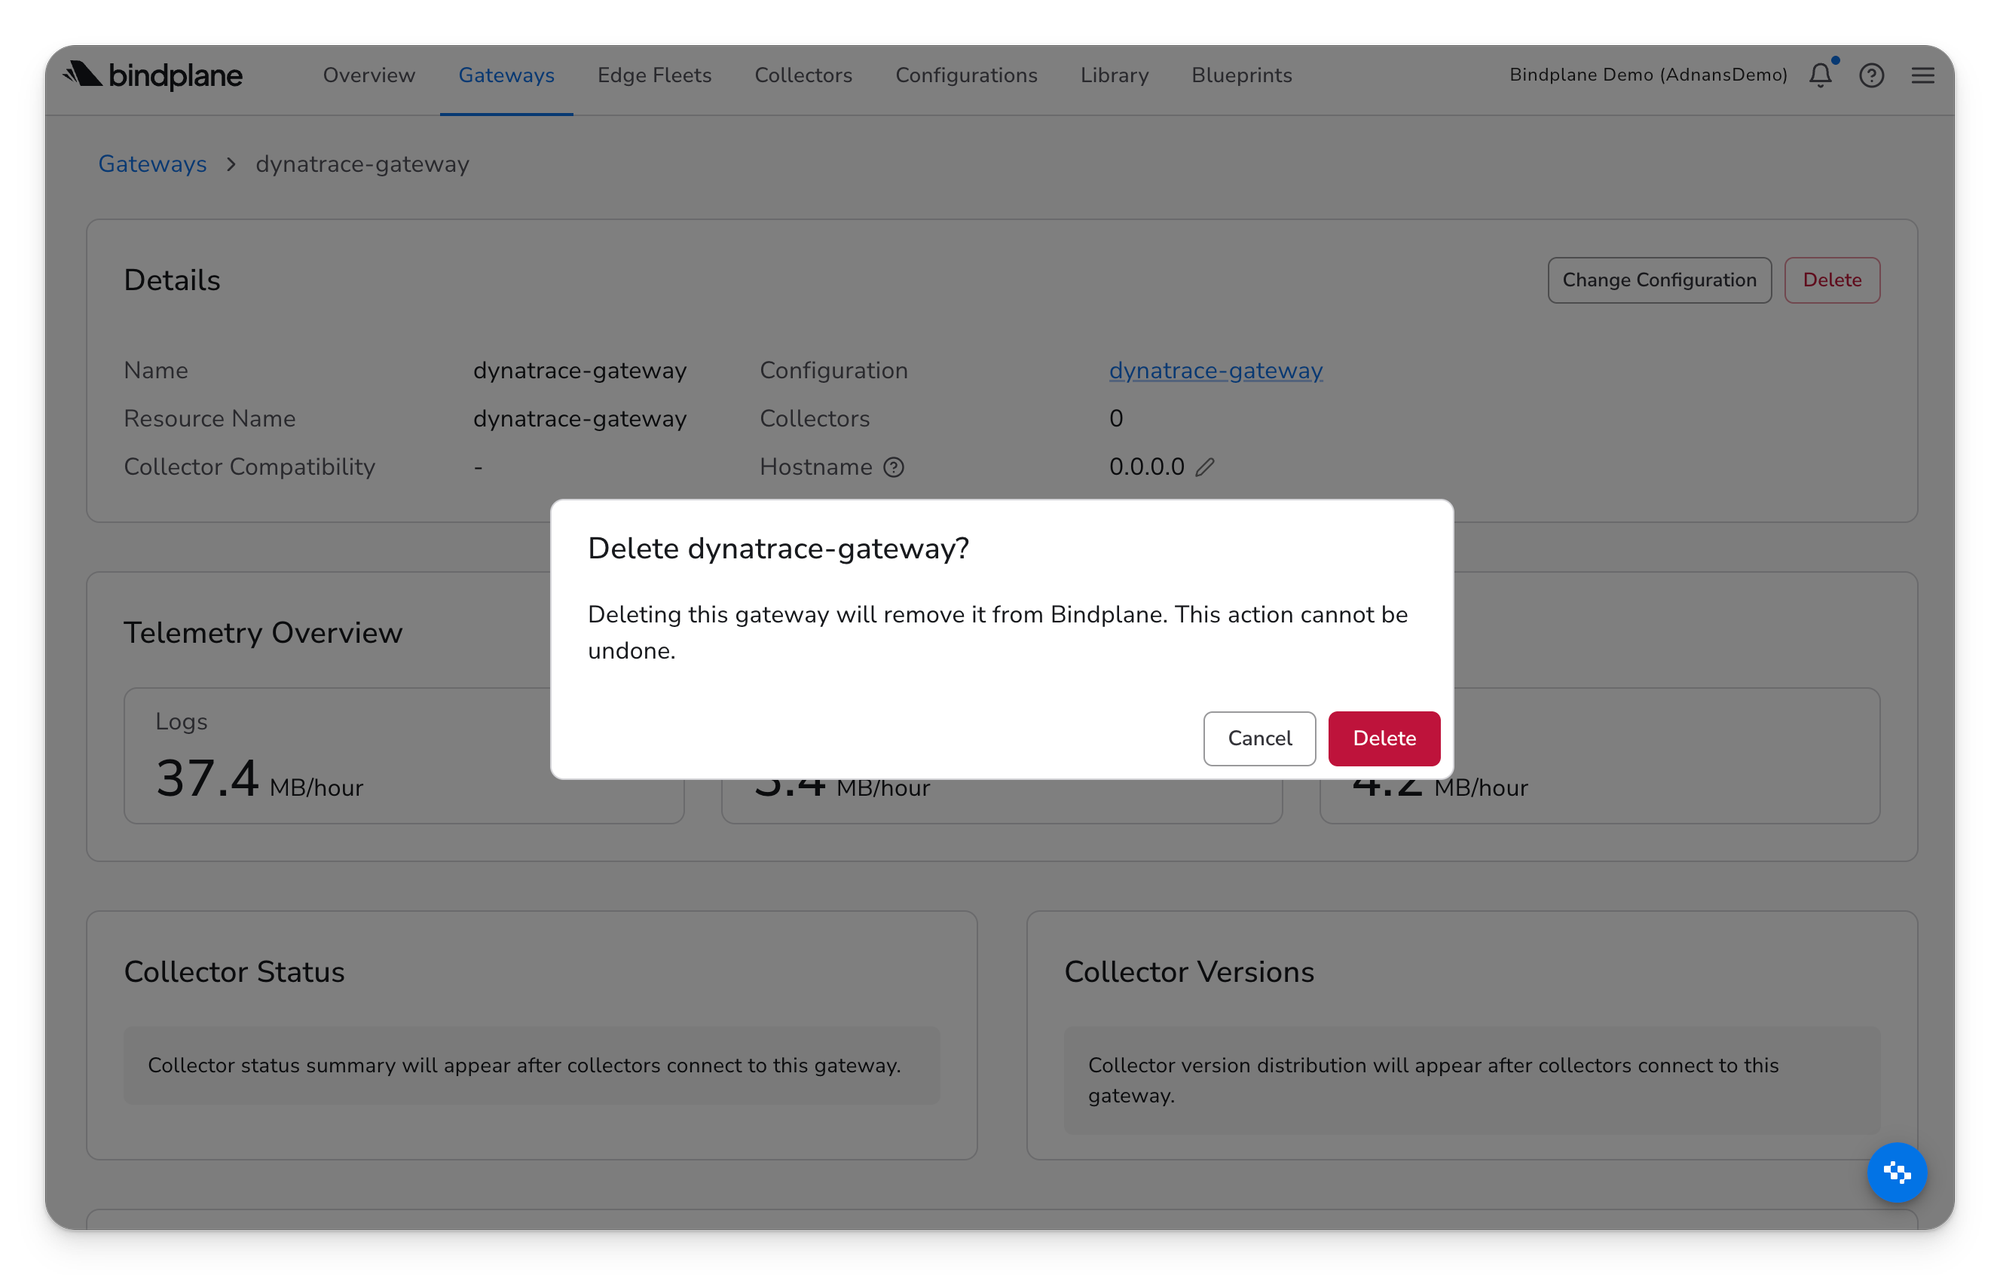The image size is (2000, 1275).
Task: Click the Change Configuration button
Action: point(1659,280)
